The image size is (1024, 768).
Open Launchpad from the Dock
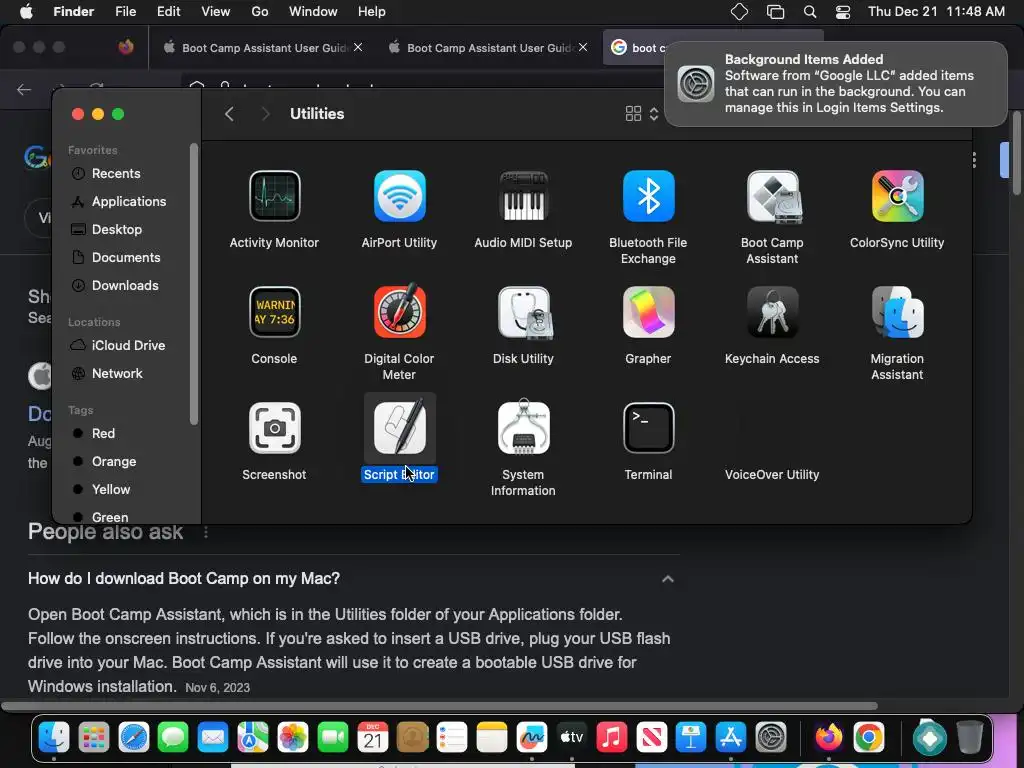[x=94, y=738]
